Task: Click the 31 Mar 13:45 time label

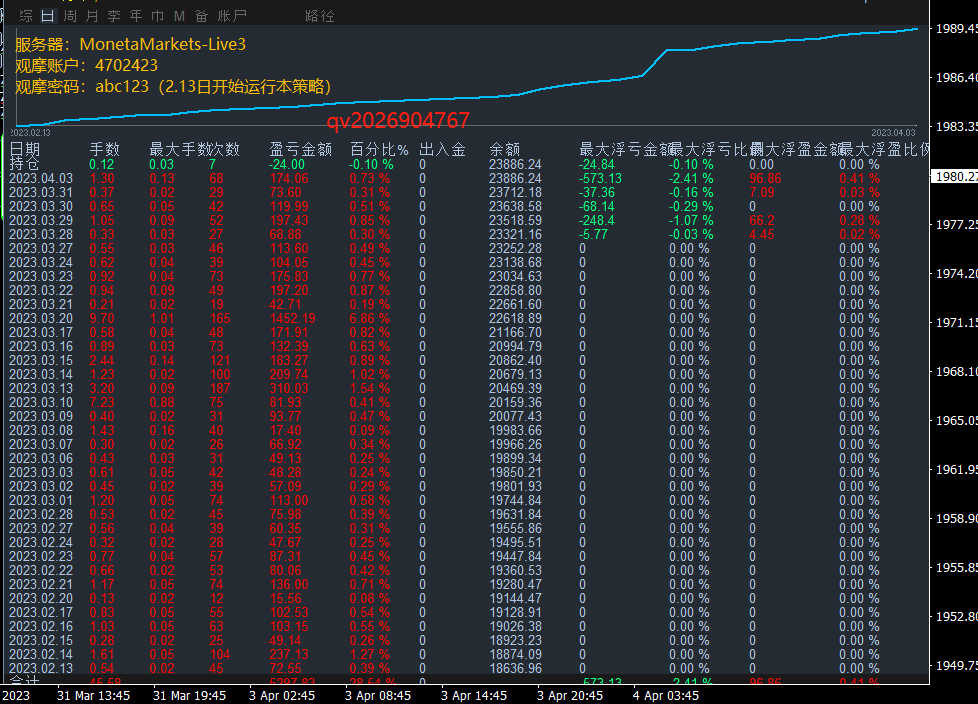Action: [x=94, y=695]
